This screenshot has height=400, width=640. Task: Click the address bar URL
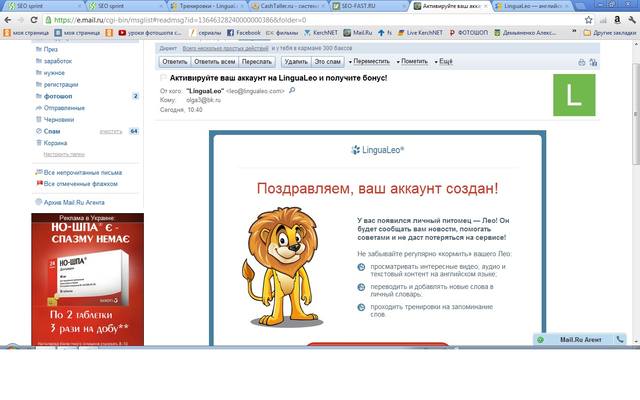[x=180, y=20]
